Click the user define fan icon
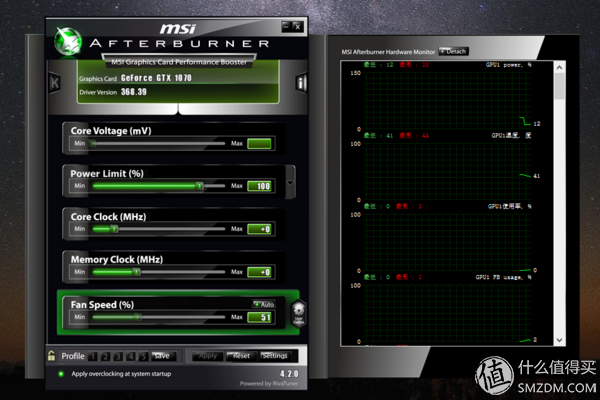Viewport: 600px width, 400px height. coord(298,313)
